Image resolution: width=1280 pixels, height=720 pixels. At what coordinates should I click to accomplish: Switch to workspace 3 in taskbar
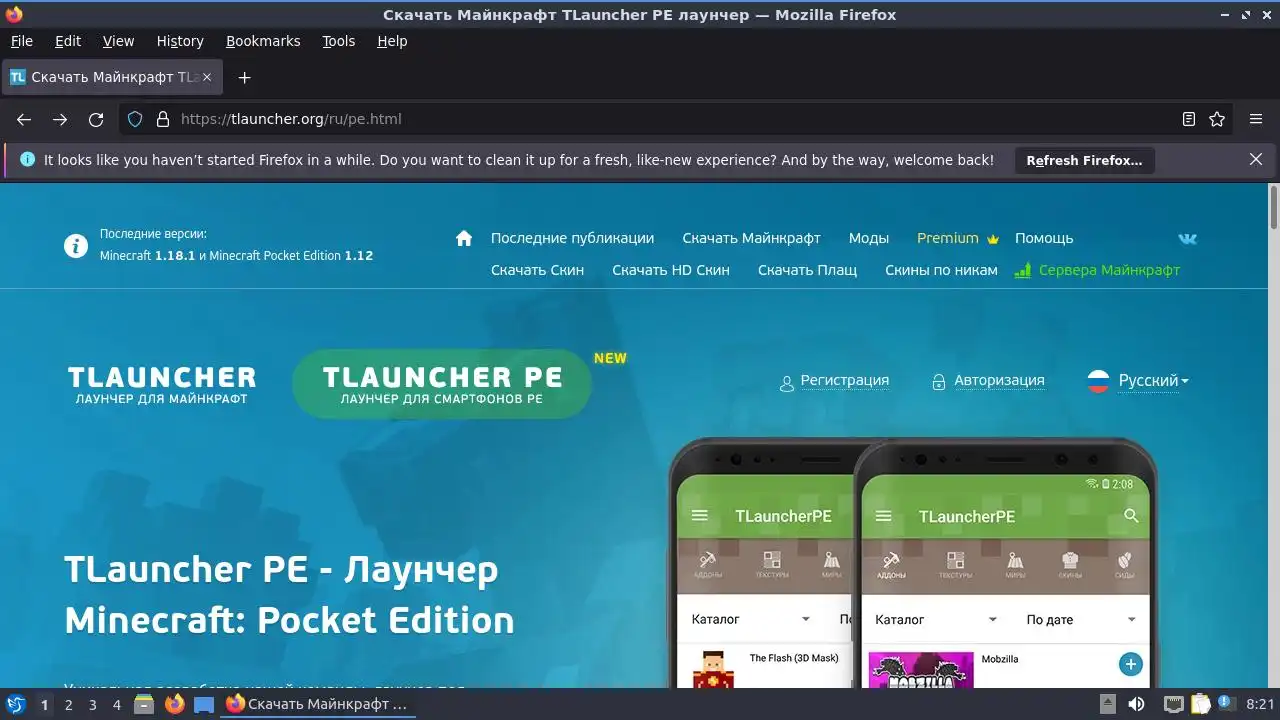point(92,705)
